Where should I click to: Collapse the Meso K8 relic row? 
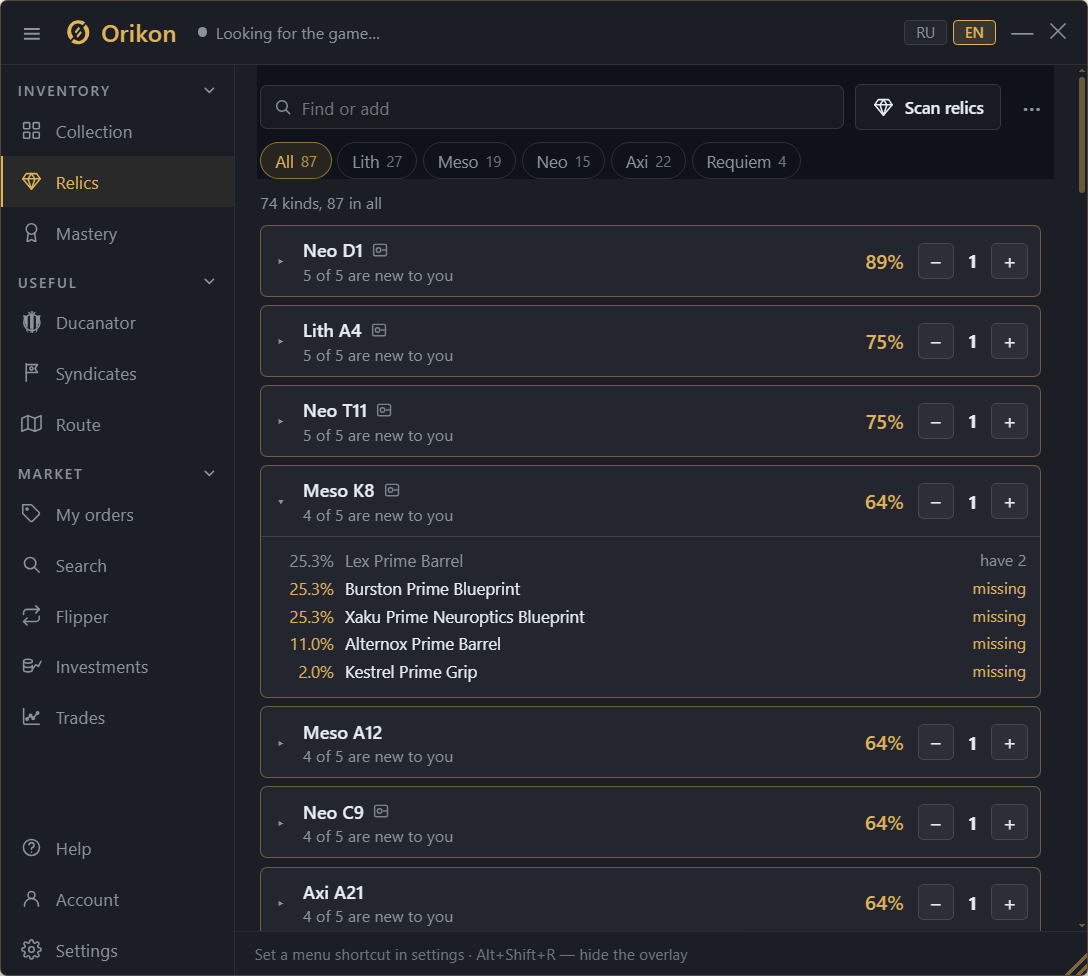tap(280, 502)
